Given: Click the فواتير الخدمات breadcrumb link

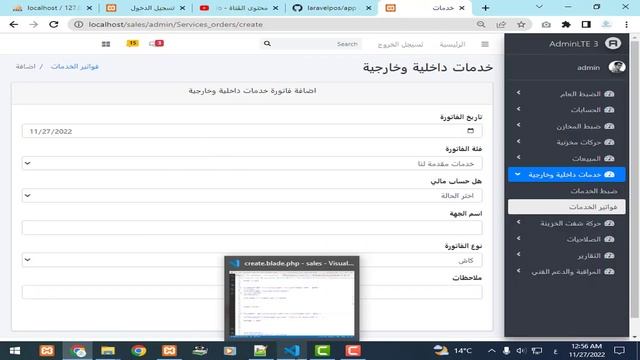Looking at the screenshot, I should tap(75, 67).
